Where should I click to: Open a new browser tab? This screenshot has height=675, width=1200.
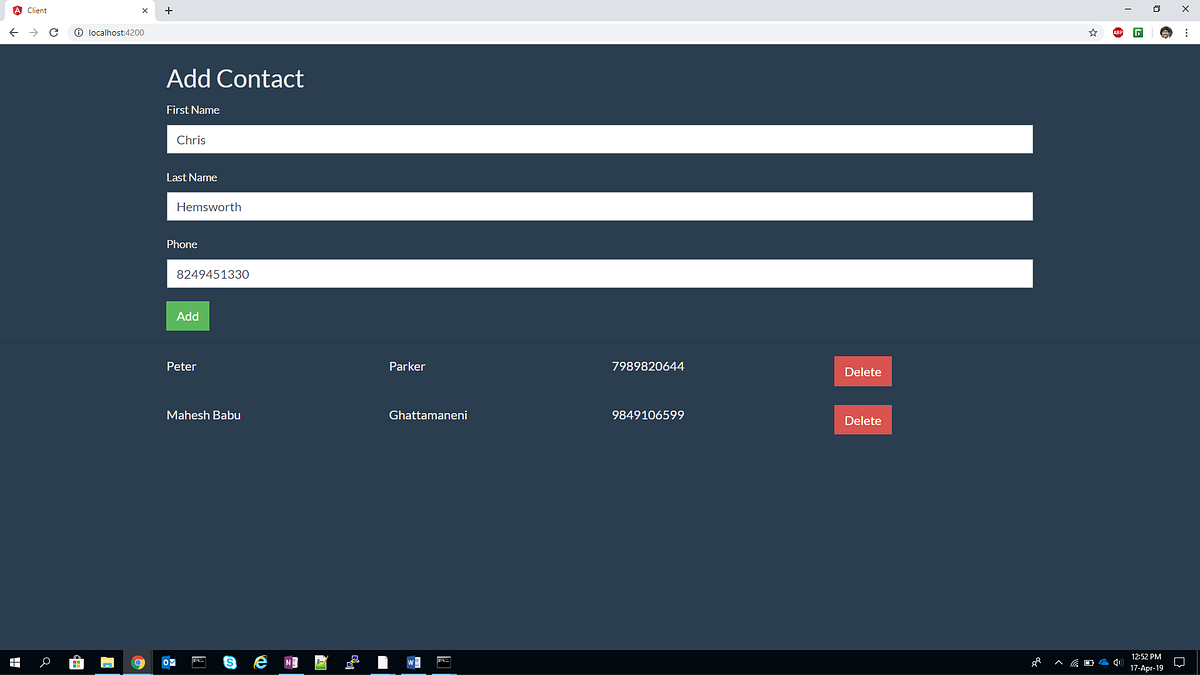click(x=167, y=9)
